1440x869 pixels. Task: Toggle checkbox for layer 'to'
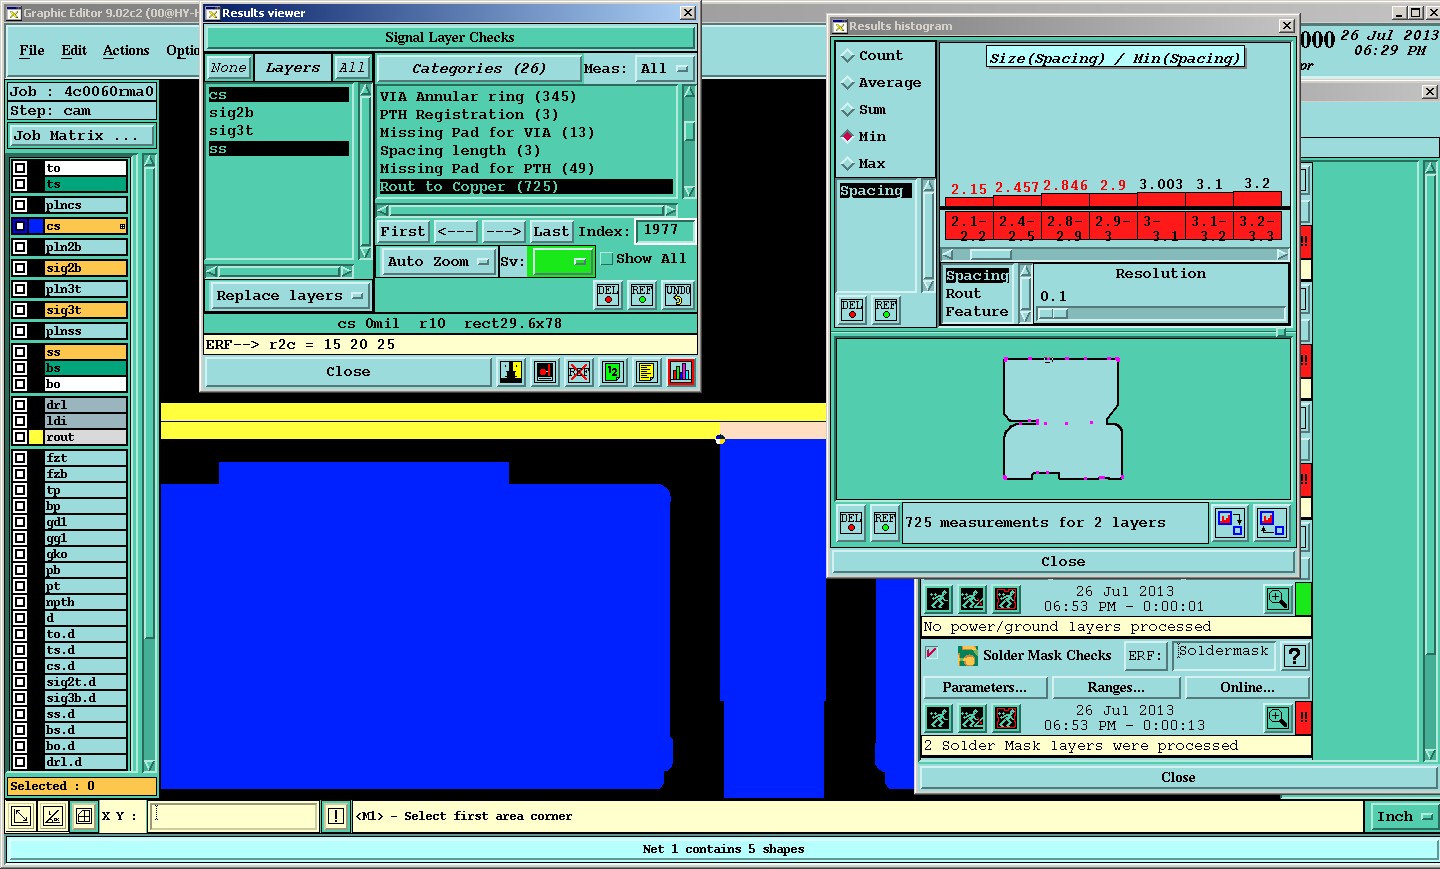[20, 168]
